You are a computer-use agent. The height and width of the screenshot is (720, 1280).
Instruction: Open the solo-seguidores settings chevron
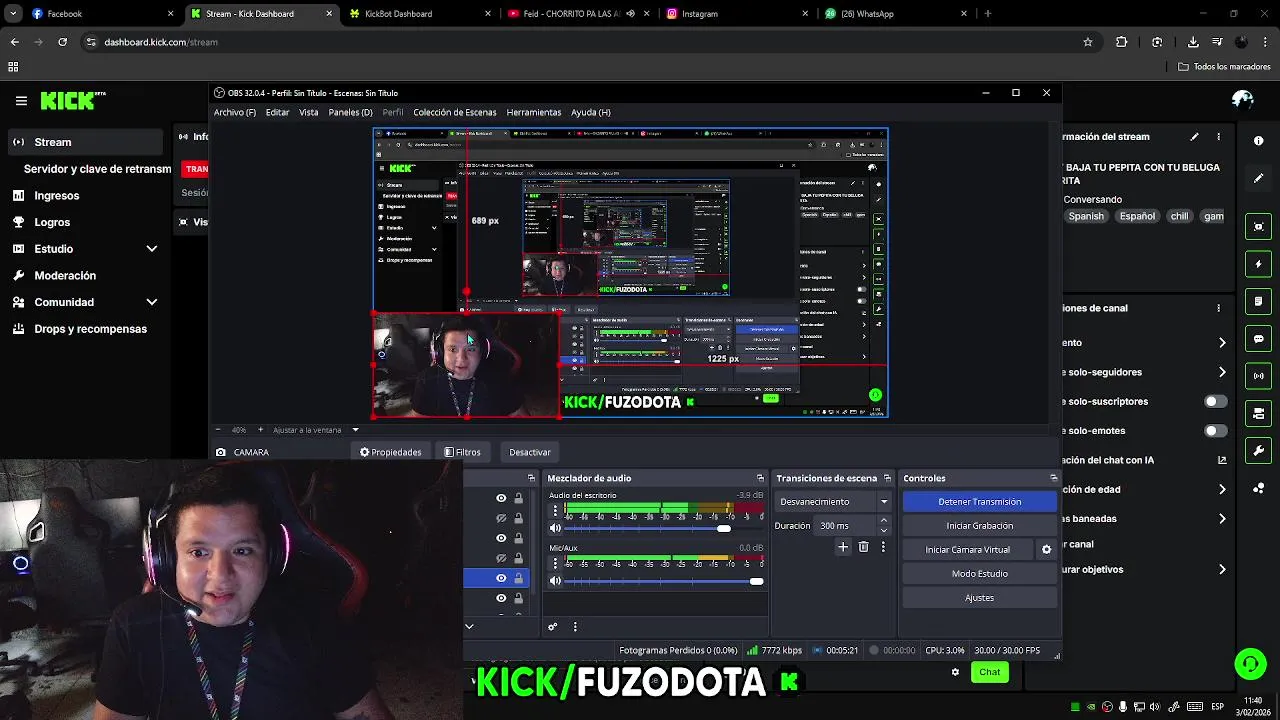[x=1222, y=372]
